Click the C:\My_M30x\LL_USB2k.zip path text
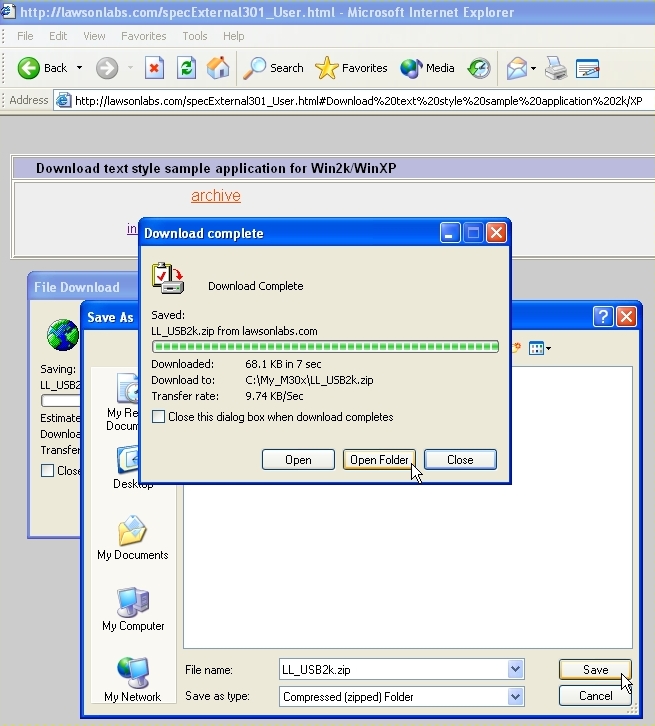Viewport: 655px width, 726px height. (x=309, y=380)
